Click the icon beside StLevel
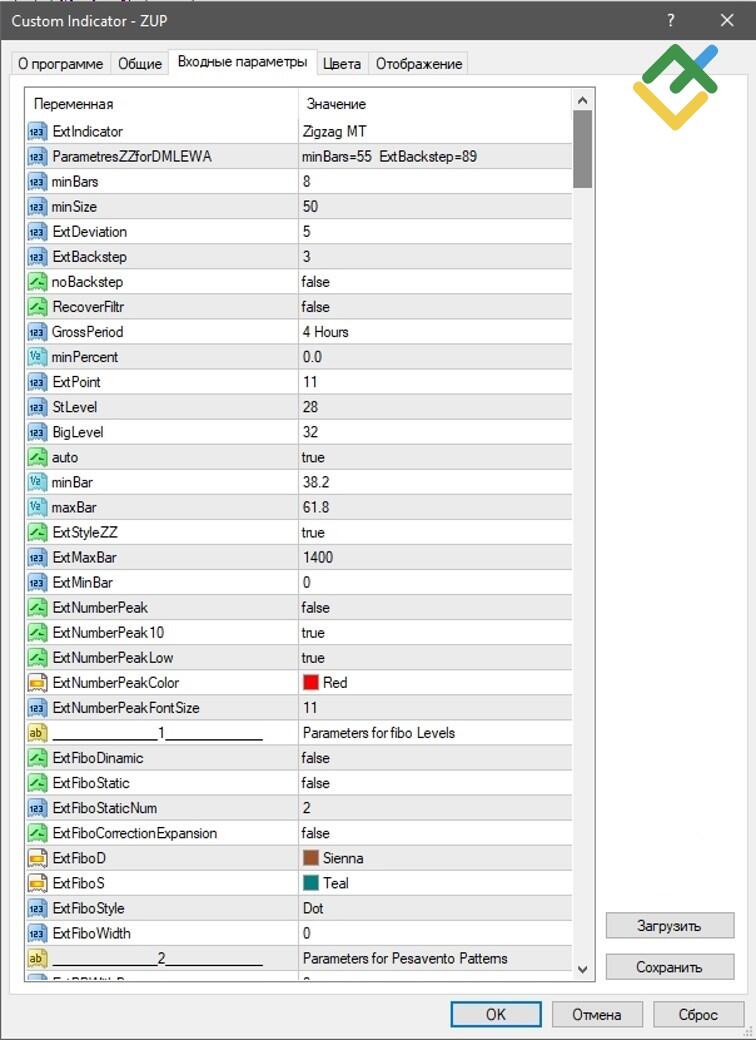756x1040 pixels. coord(37,407)
